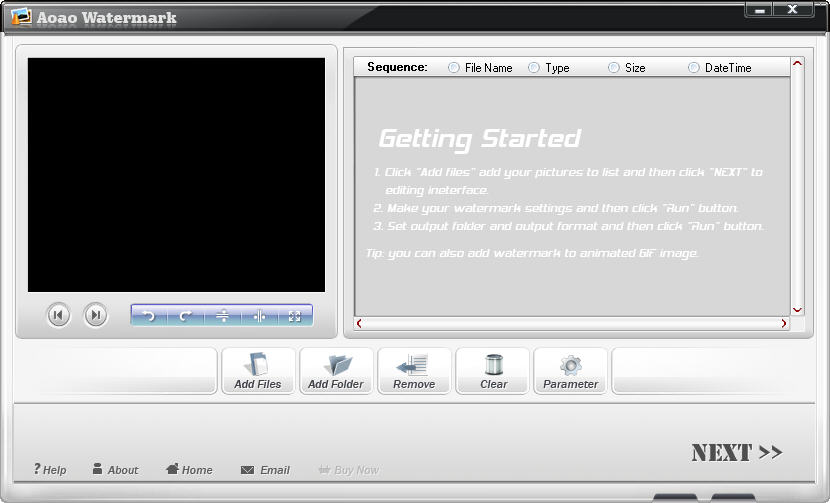
Task: Flip image vertically icon
Action: [222, 316]
